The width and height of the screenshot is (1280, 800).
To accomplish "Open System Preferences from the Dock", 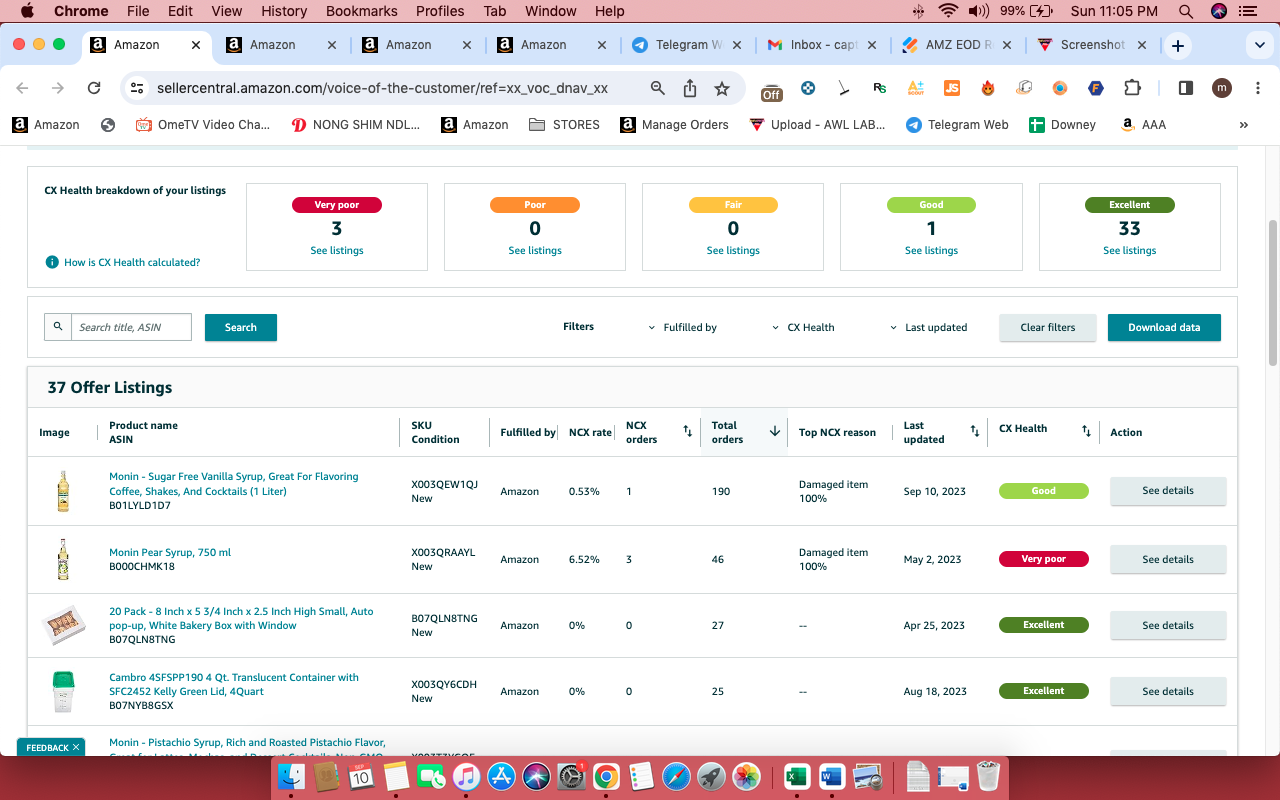I will (571, 776).
